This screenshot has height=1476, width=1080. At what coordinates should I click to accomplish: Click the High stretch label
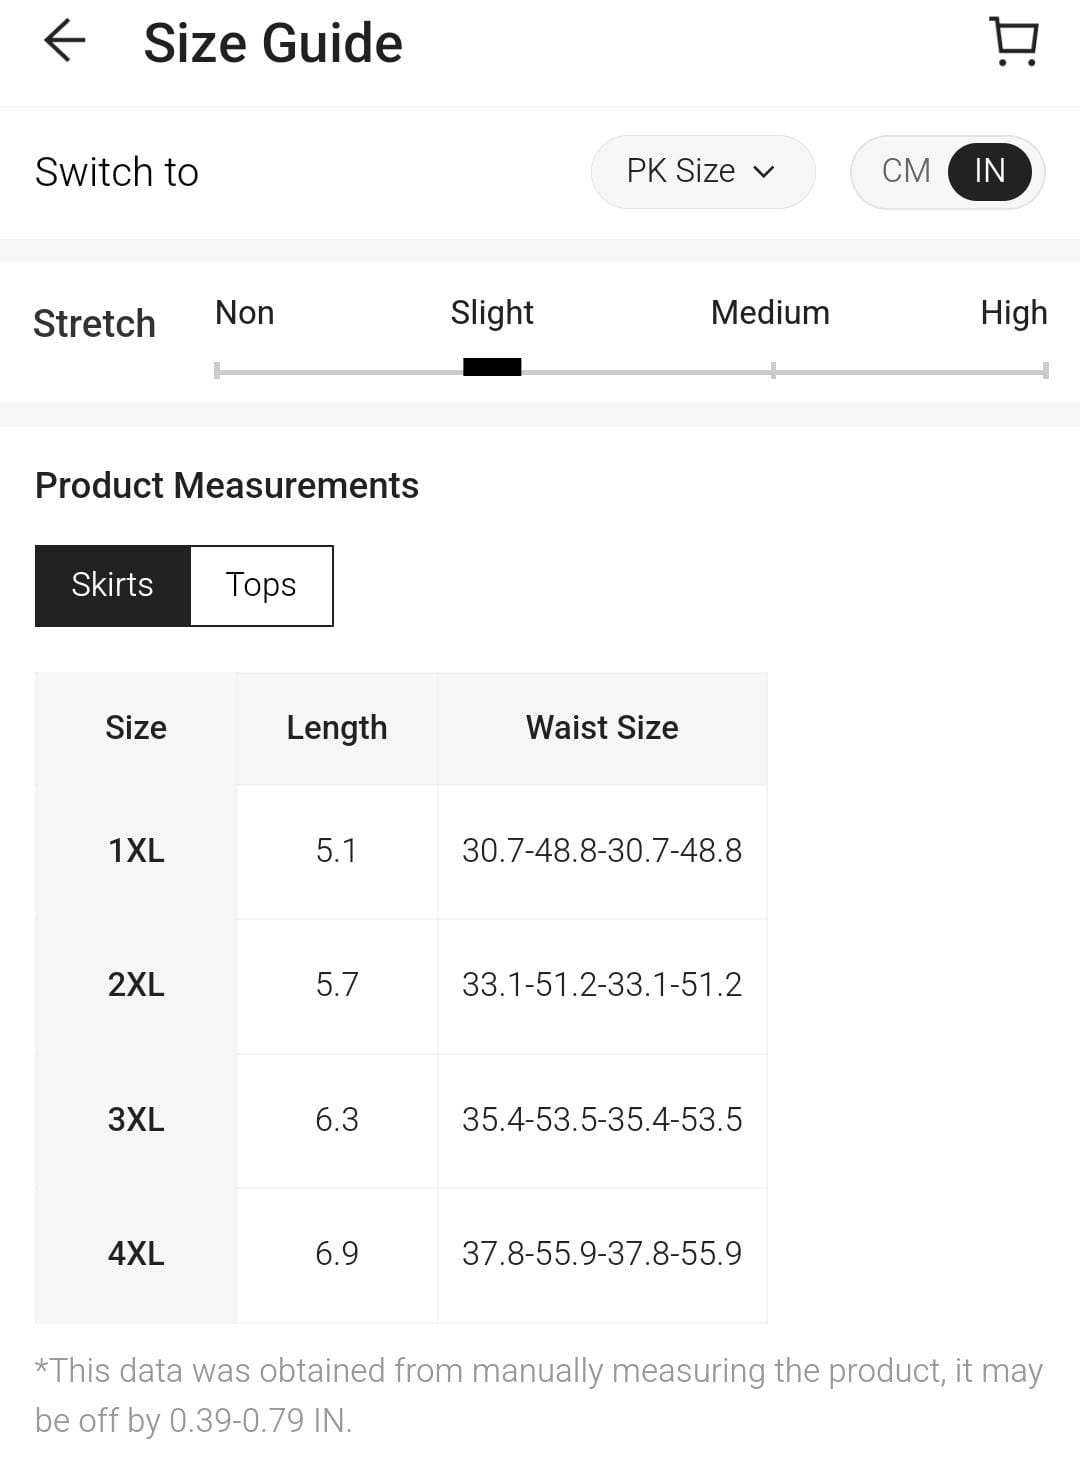[x=1013, y=313]
